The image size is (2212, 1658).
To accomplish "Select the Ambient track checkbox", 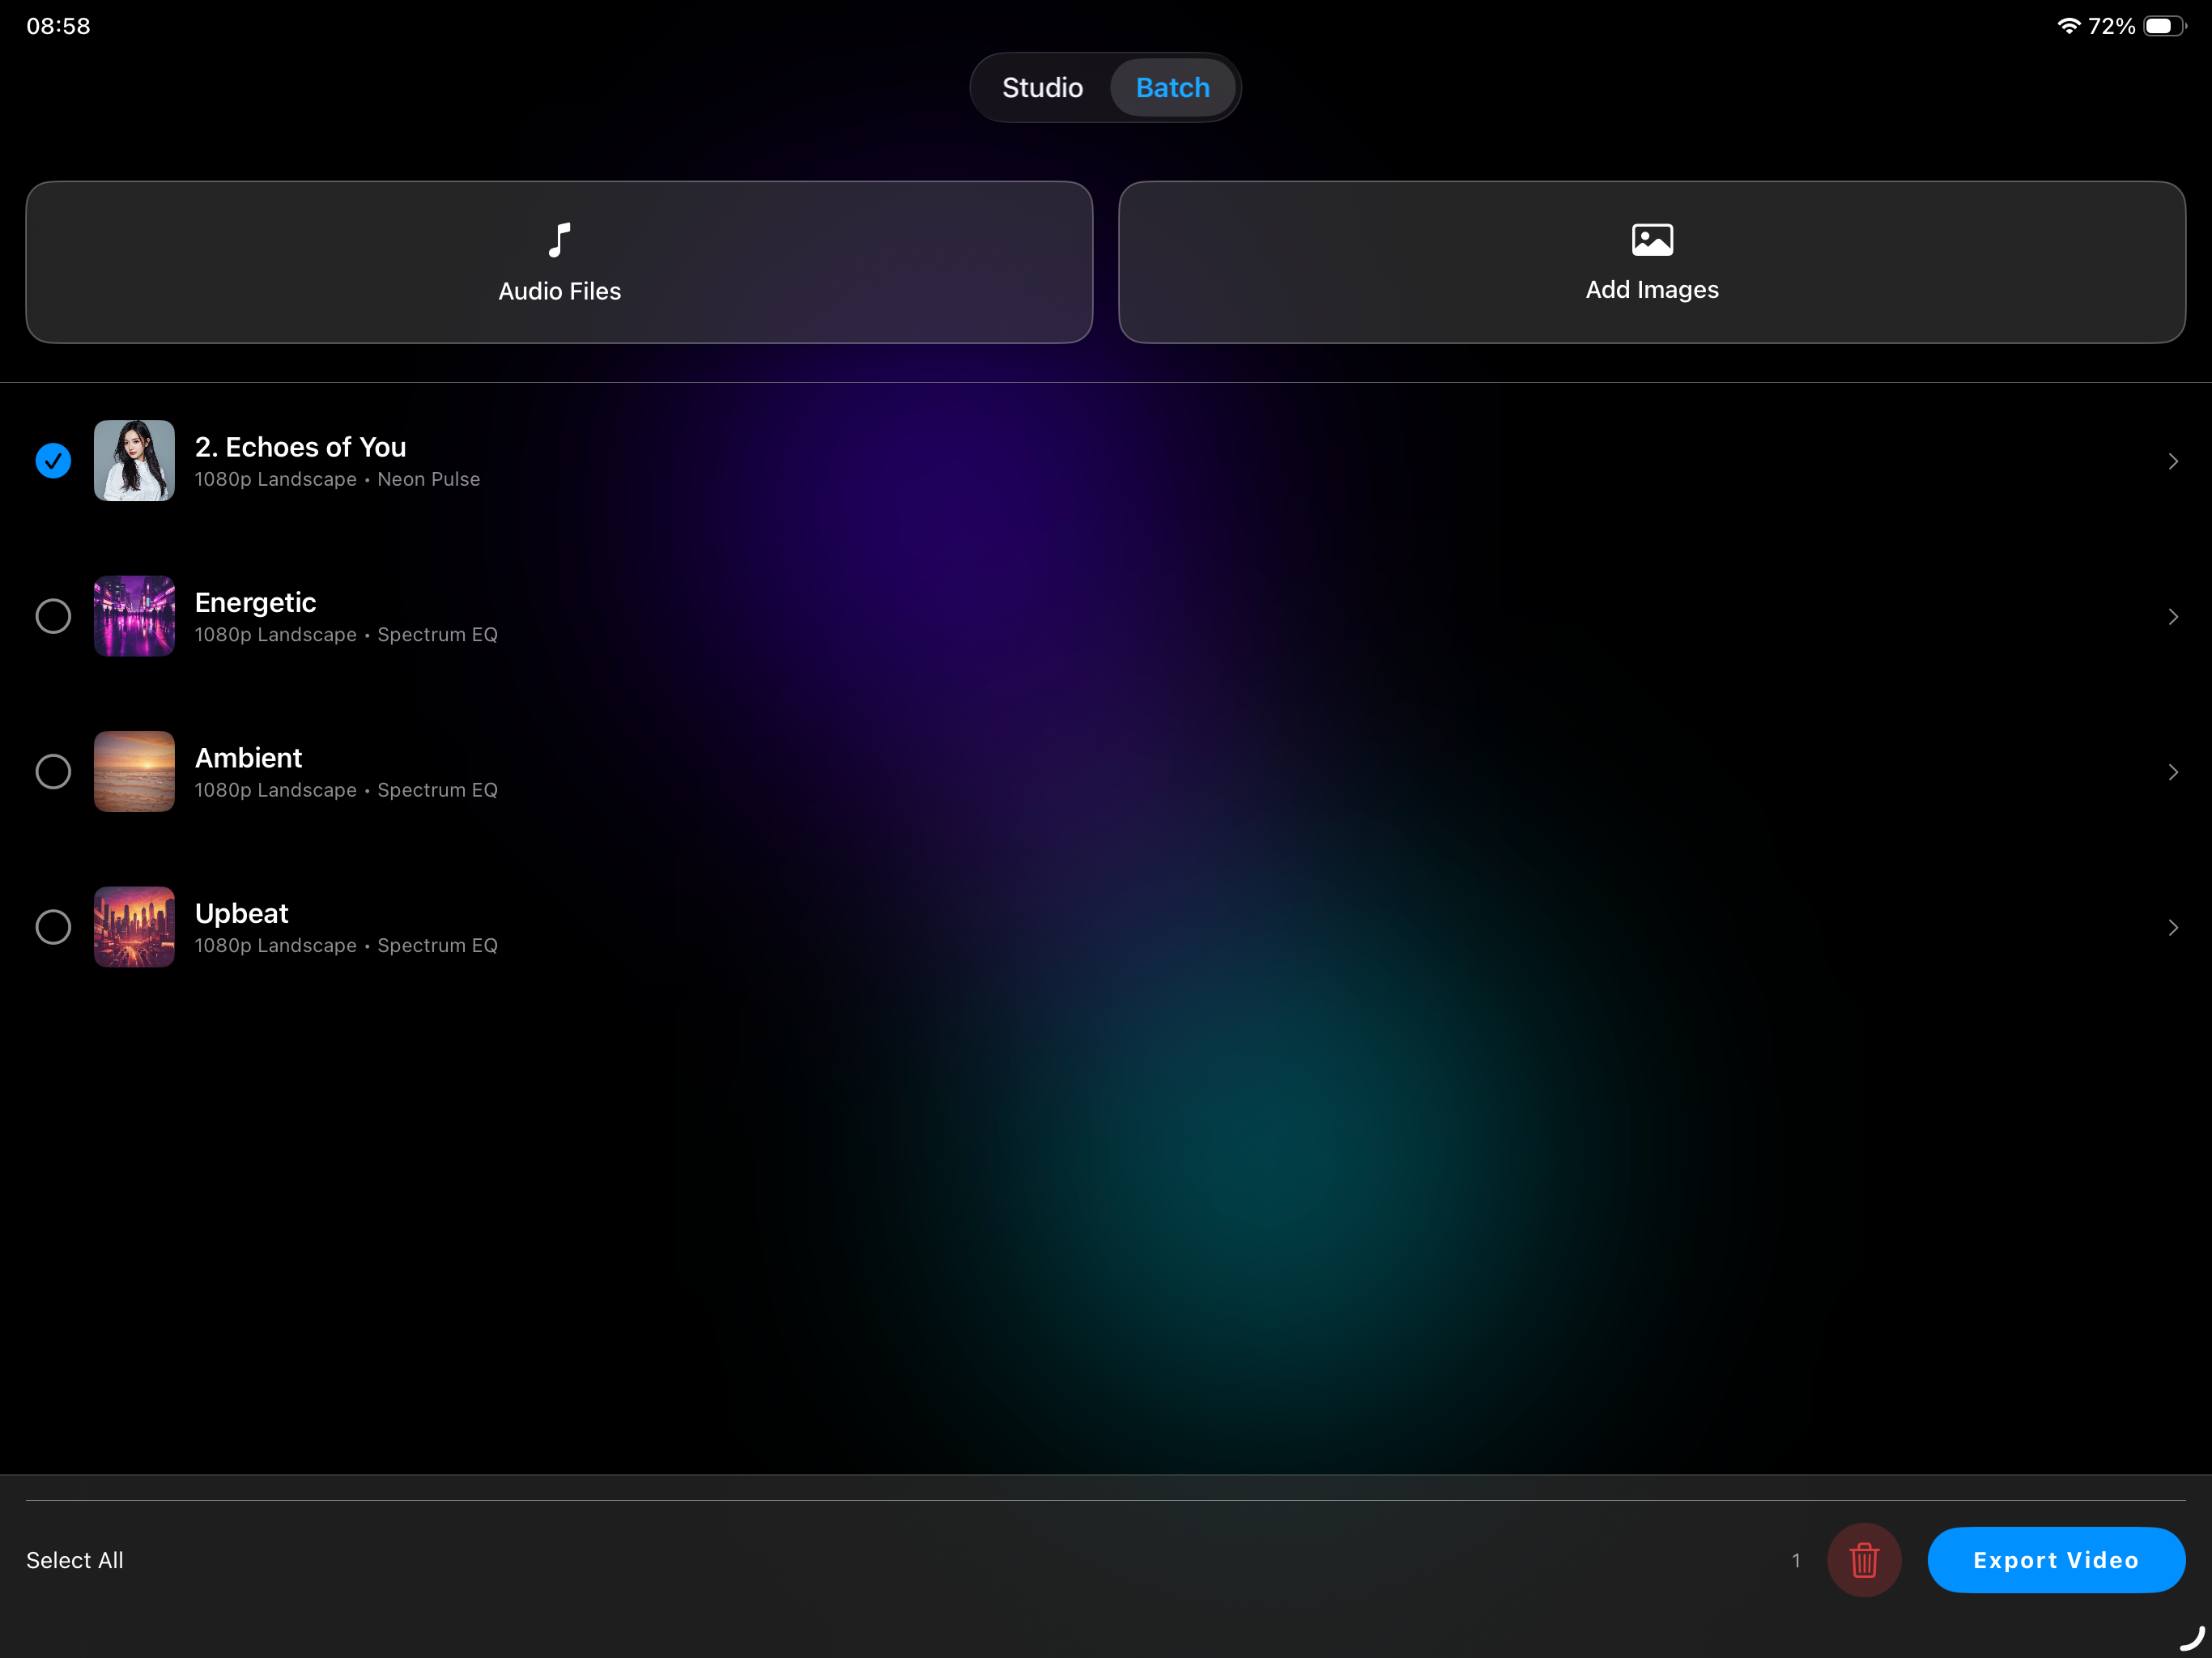I will tap(53, 772).
